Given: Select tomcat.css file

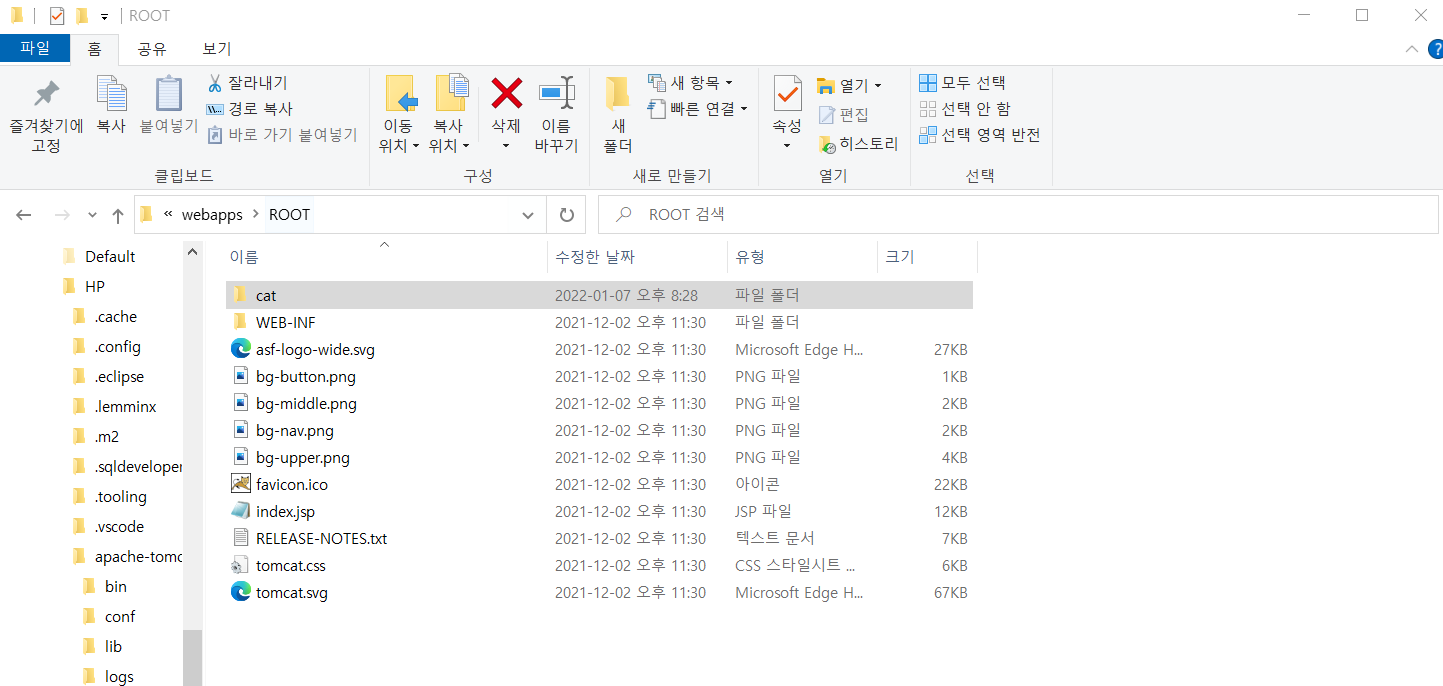Looking at the screenshot, I should click(x=599, y=565).
